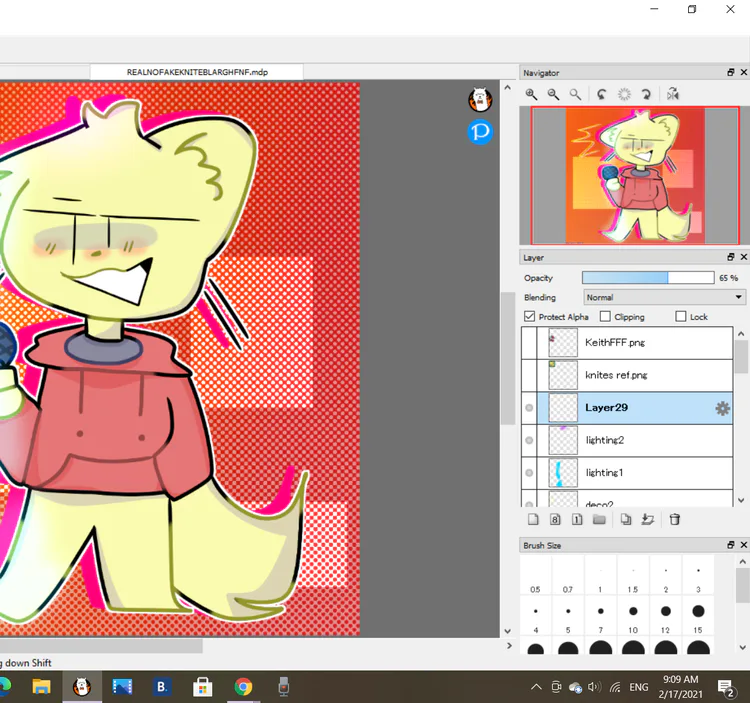
Task: Duplicate the selected layer
Action: click(626, 519)
